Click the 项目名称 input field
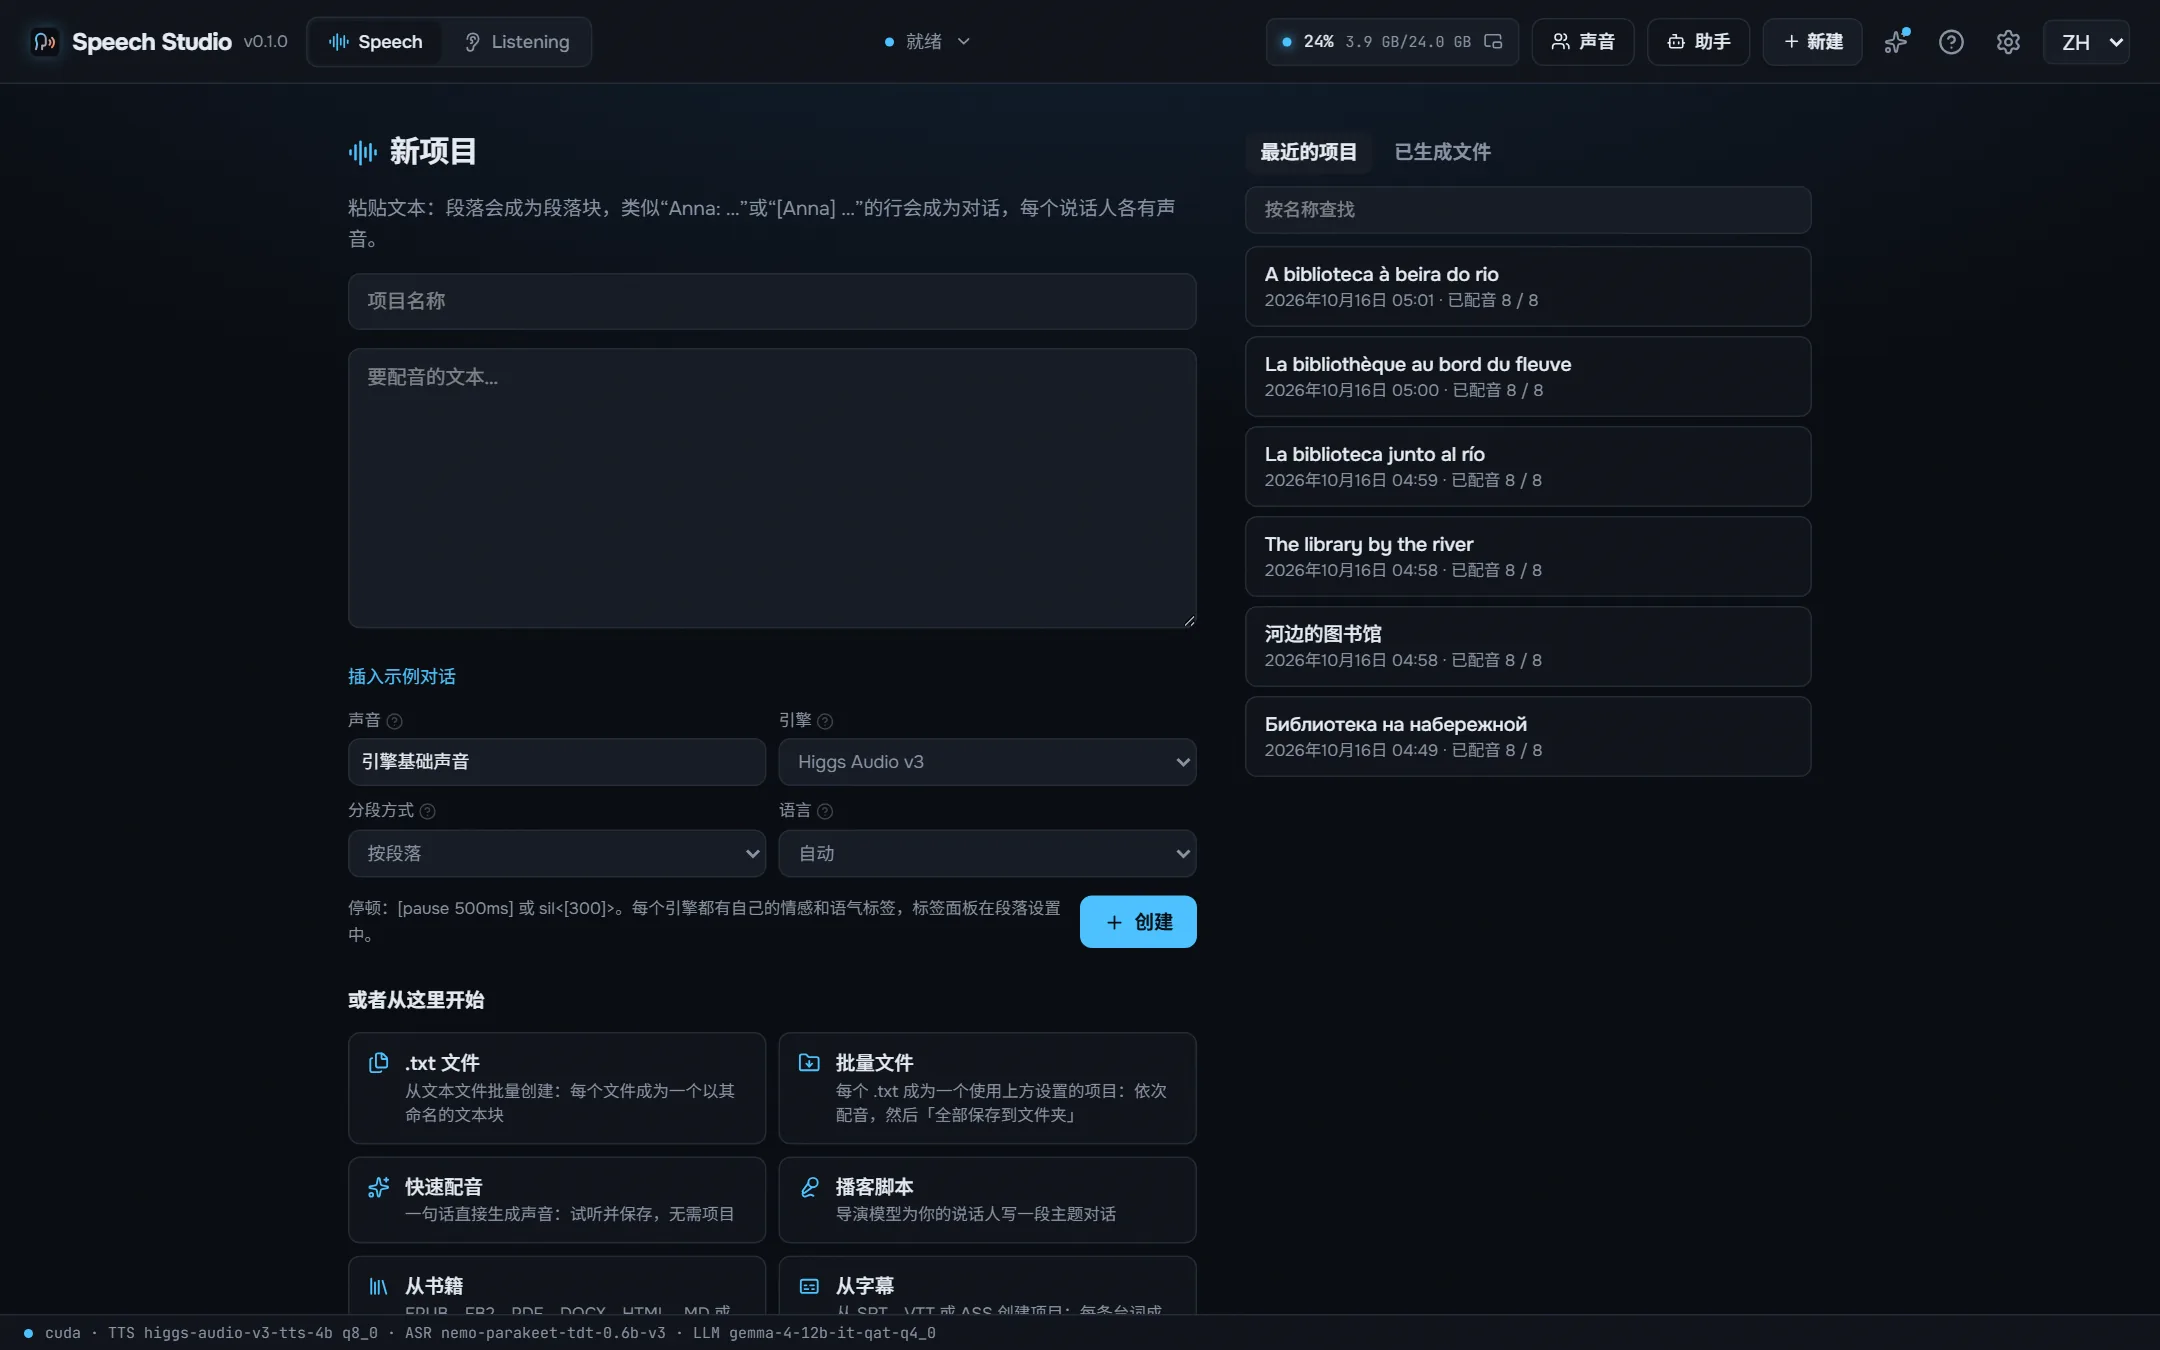 (772, 301)
